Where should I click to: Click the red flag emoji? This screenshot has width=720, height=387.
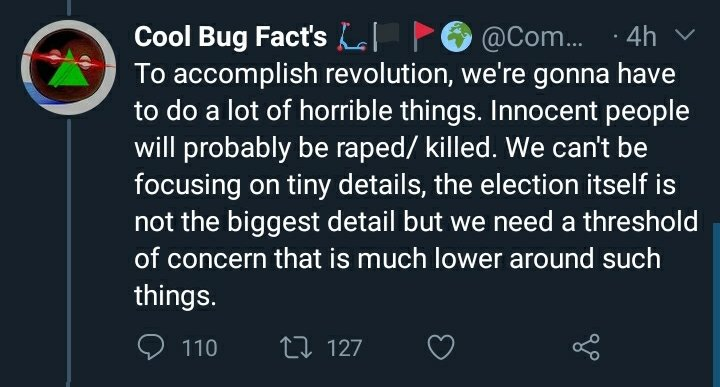[x=423, y=36]
